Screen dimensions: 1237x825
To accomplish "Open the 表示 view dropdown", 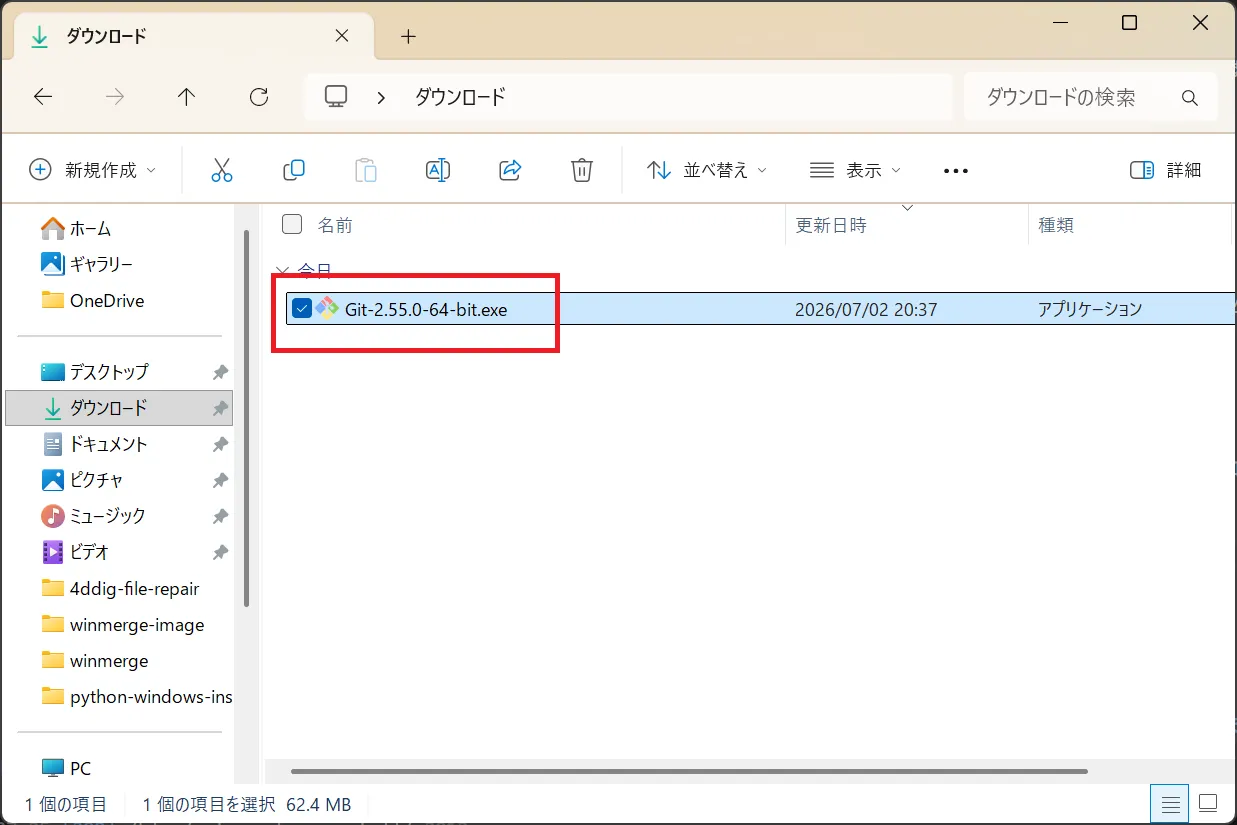I will 855,170.
